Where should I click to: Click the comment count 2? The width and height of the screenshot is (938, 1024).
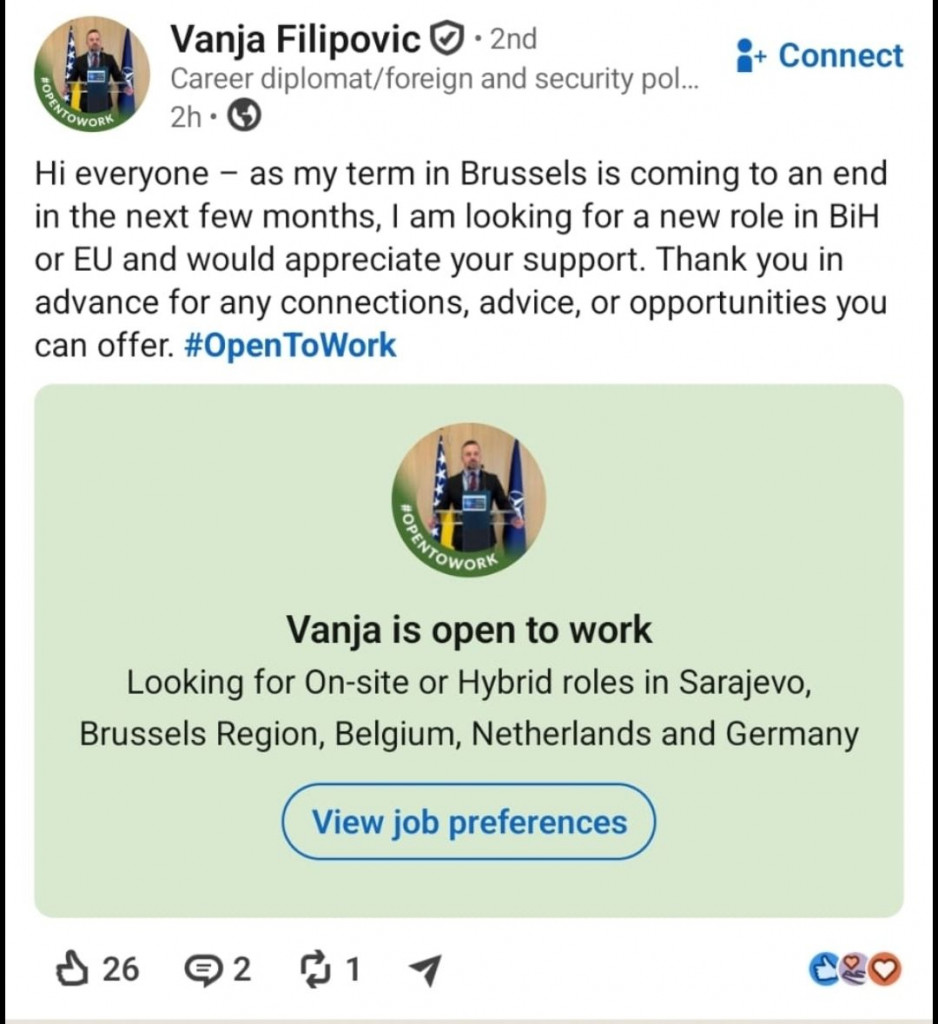click(x=242, y=970)
